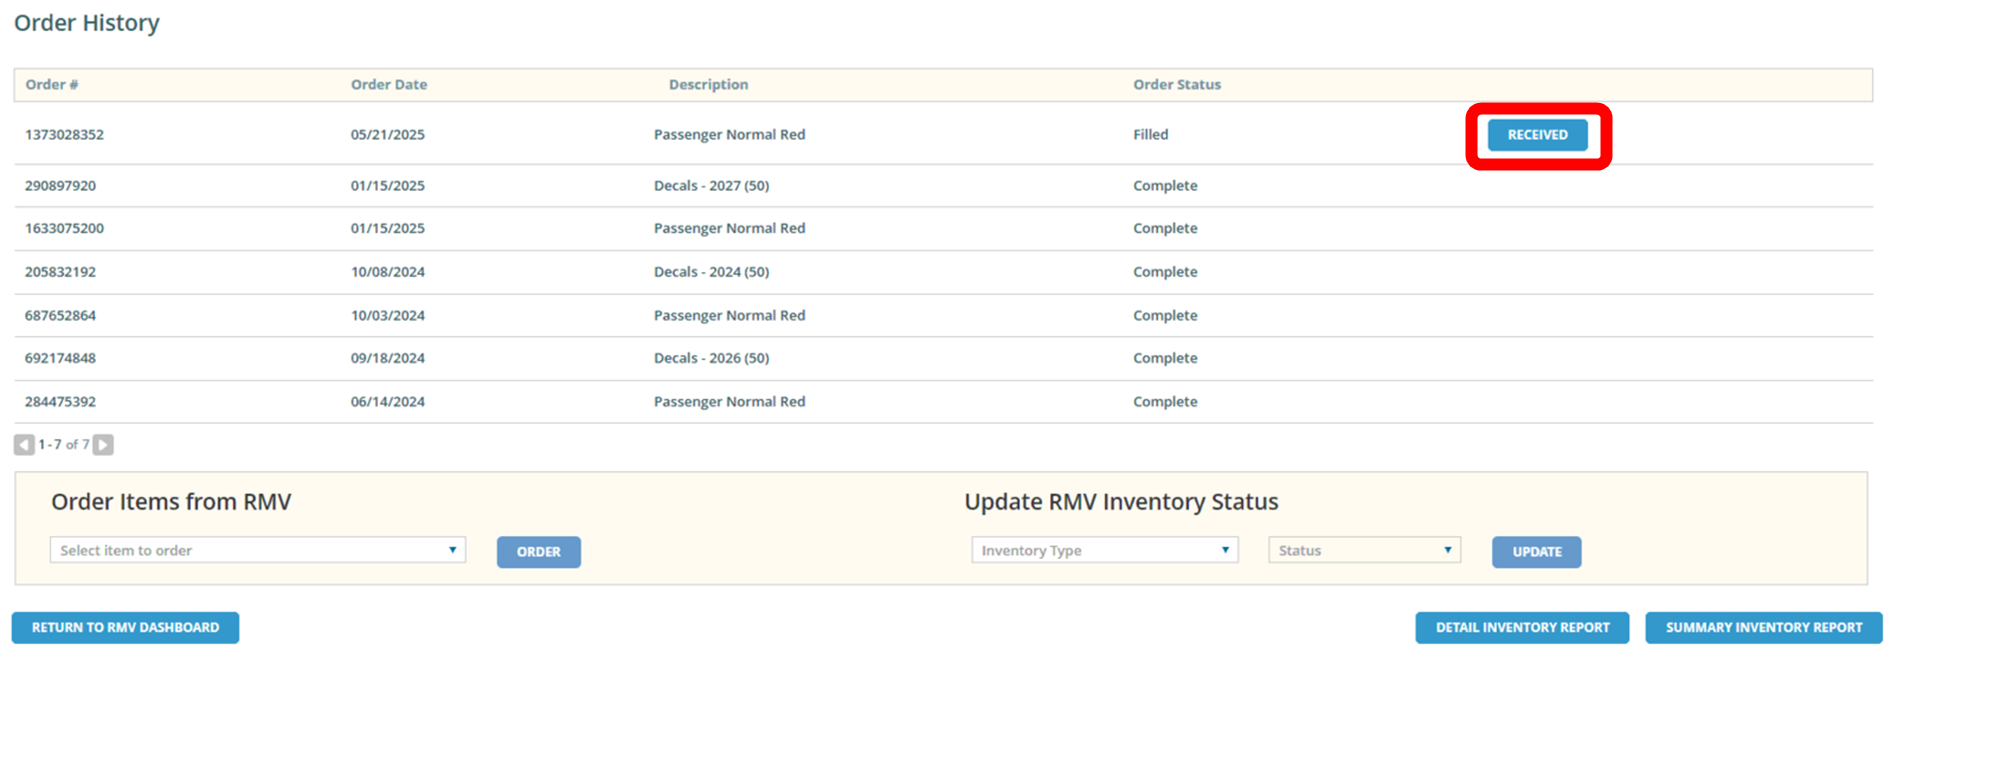Mark order 1373028352 as Received
The width and height of the screenshot is (2000, 773).
click(x=1537, y=135)
